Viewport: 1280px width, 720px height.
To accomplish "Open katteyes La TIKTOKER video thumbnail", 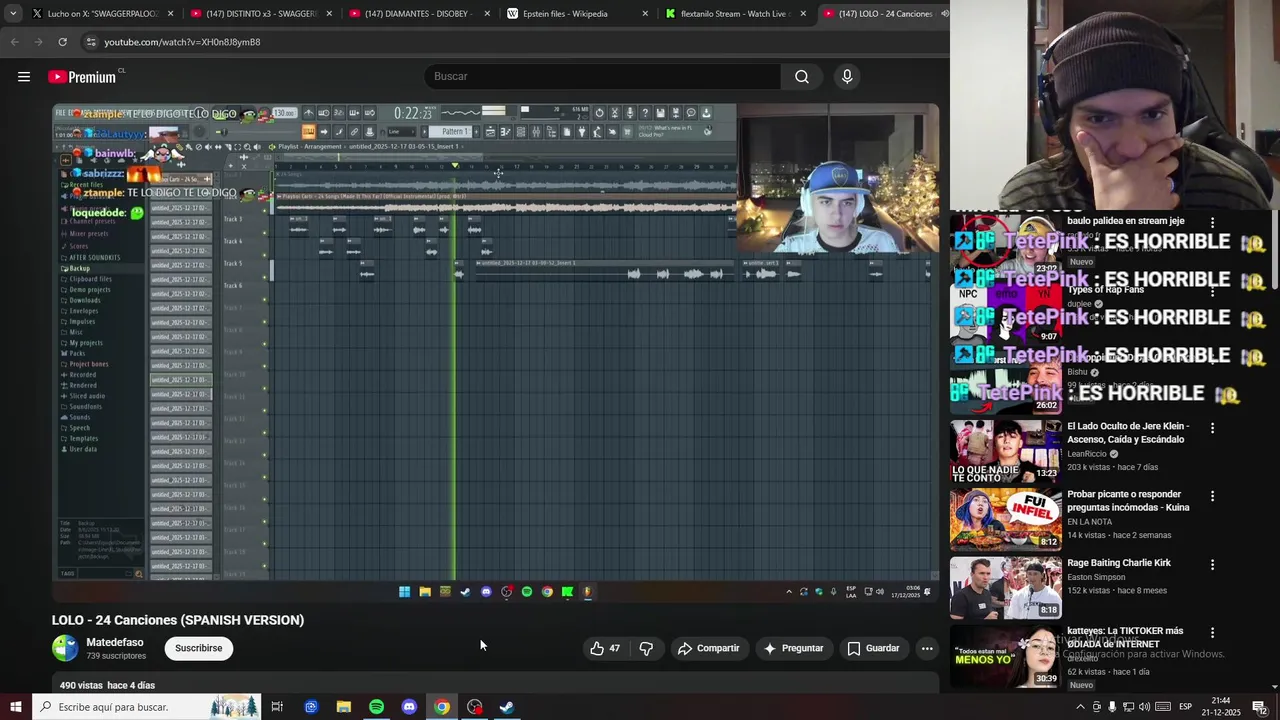I will [x=1005, y=655].
